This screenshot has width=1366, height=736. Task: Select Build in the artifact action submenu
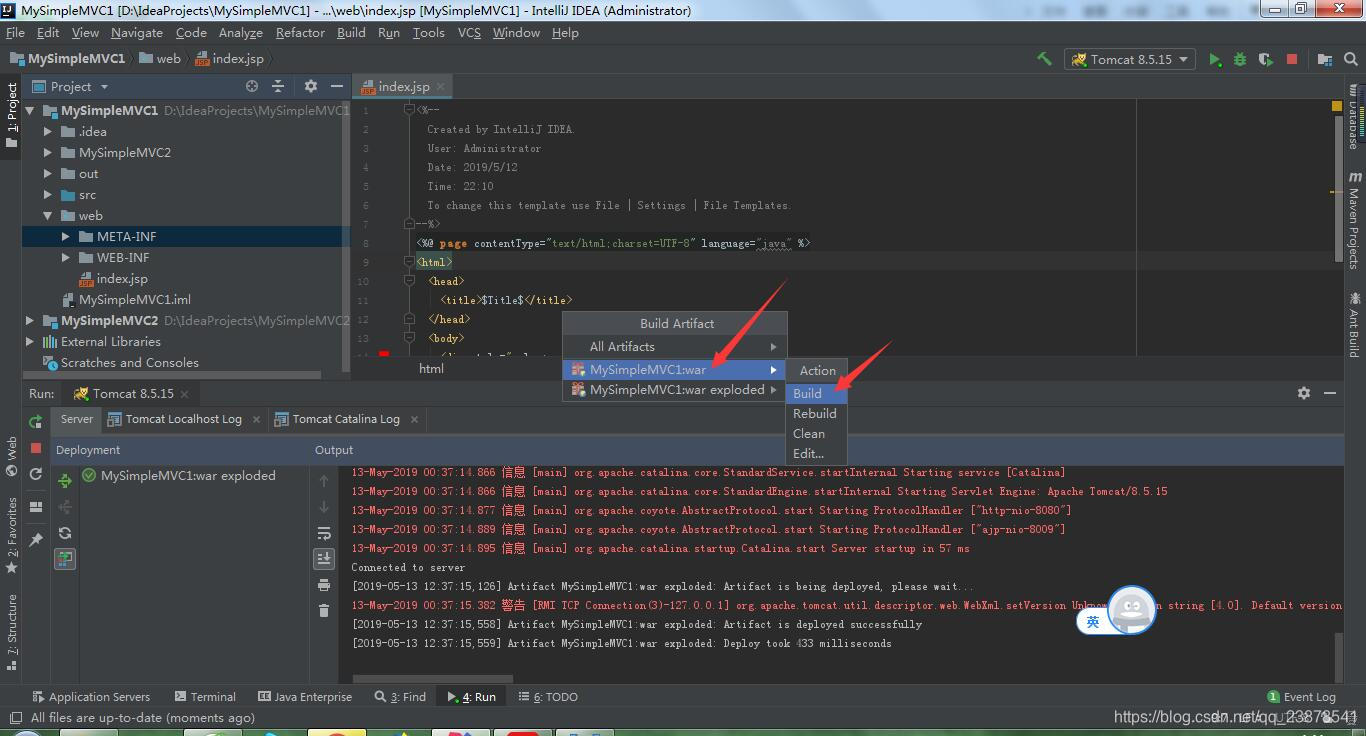pyautogui.click(x=816, y=393)
